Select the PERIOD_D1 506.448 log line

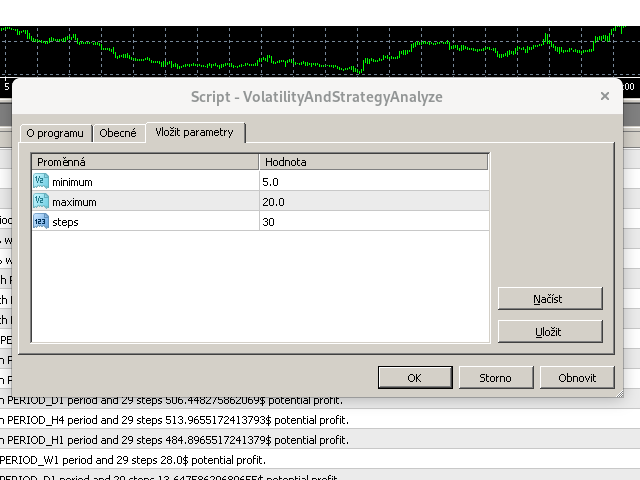(320, 402)
